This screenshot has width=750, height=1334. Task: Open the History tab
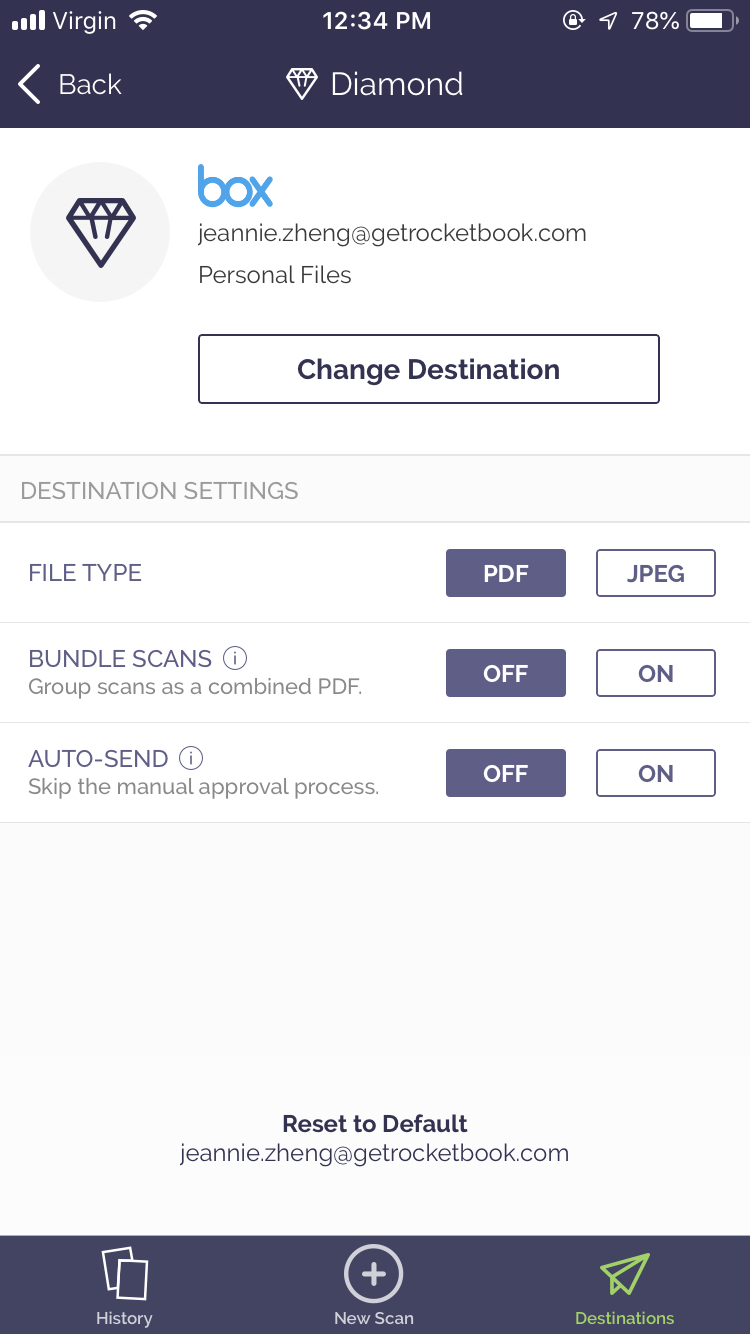tap(124, 1286)
